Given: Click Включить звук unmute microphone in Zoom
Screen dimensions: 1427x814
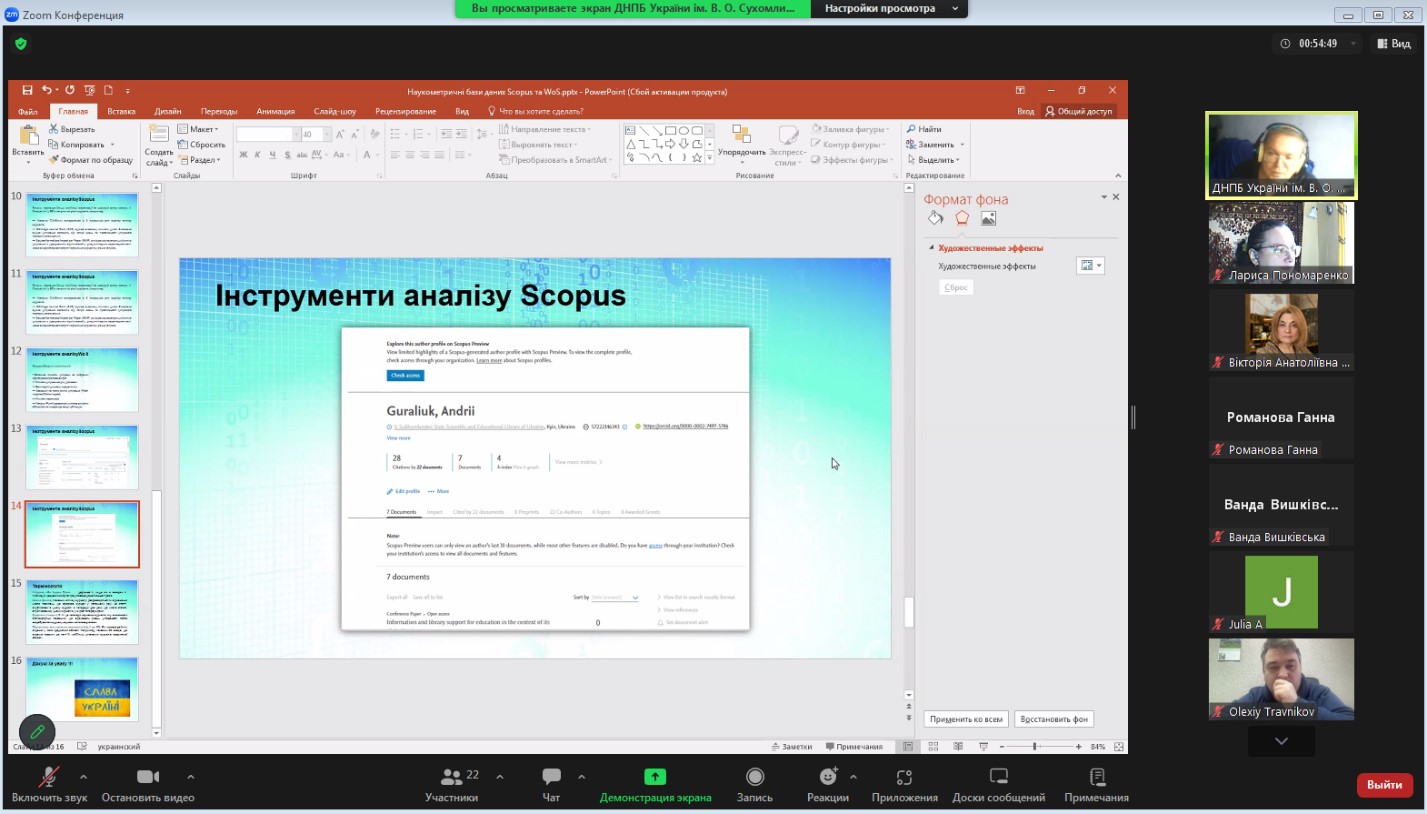Looking at the screenshot, I should 49,784.
